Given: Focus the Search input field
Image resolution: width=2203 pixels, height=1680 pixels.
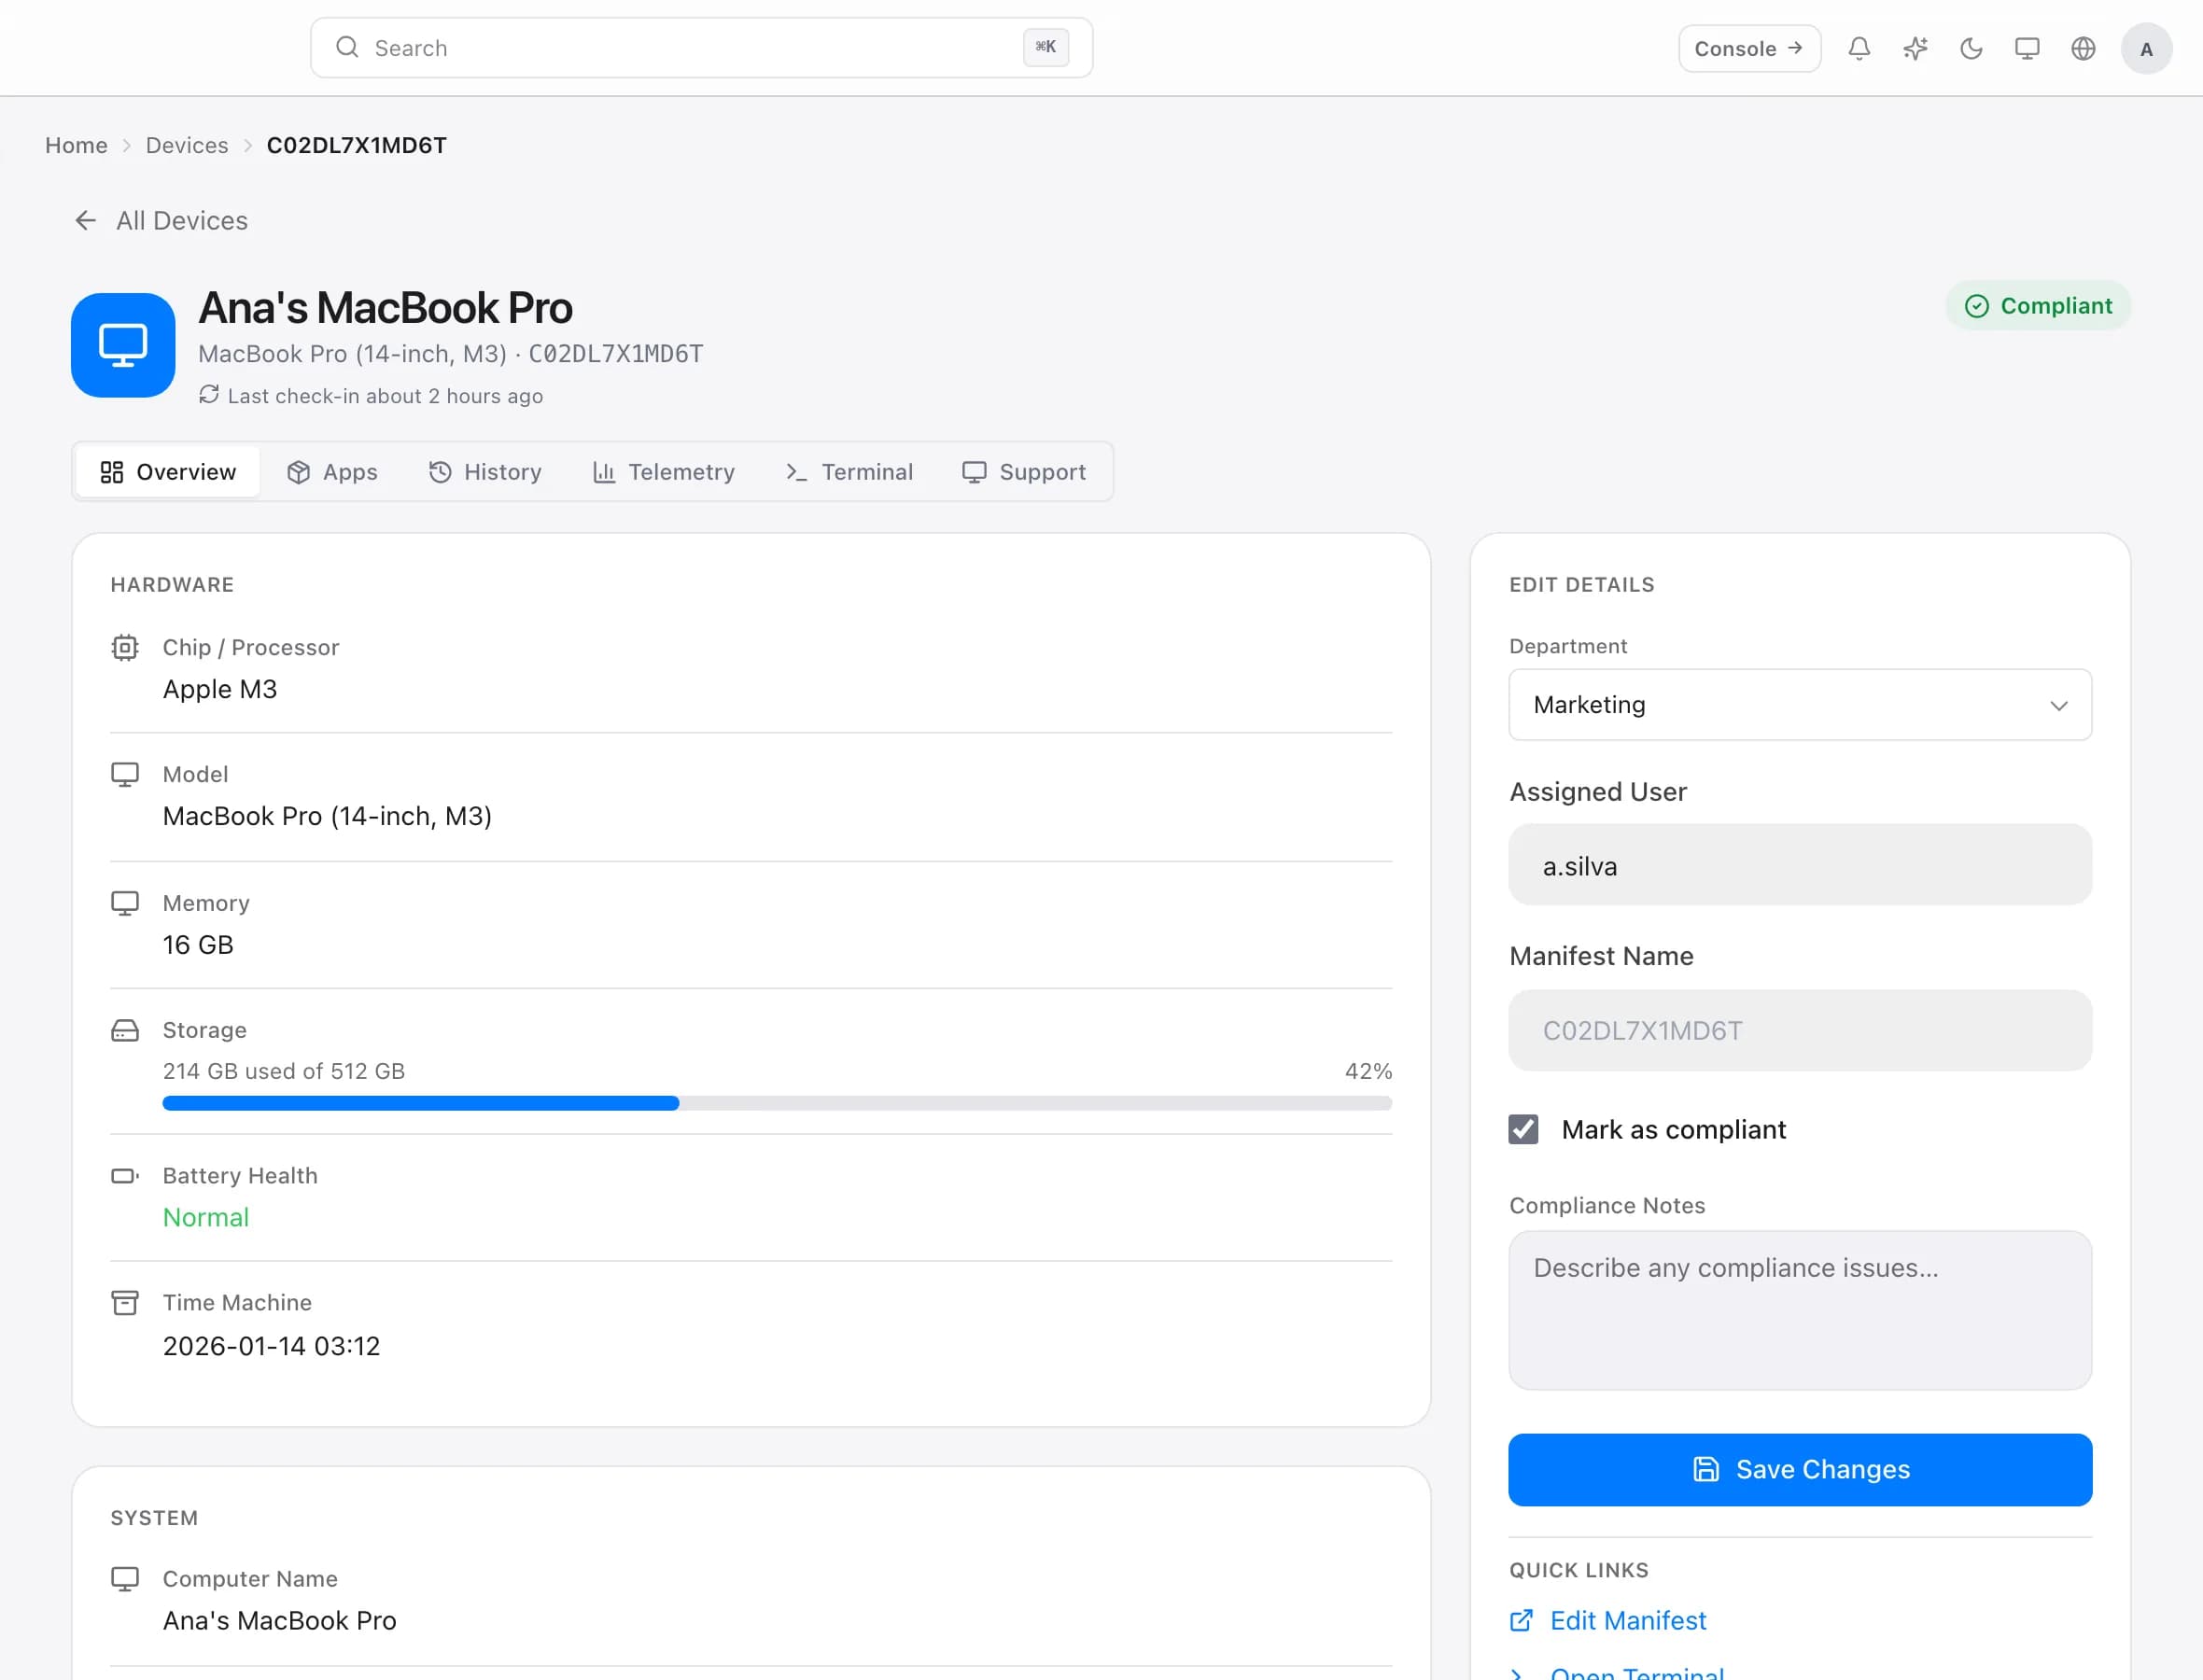Looking at the screenshot, I should point(701,47).
